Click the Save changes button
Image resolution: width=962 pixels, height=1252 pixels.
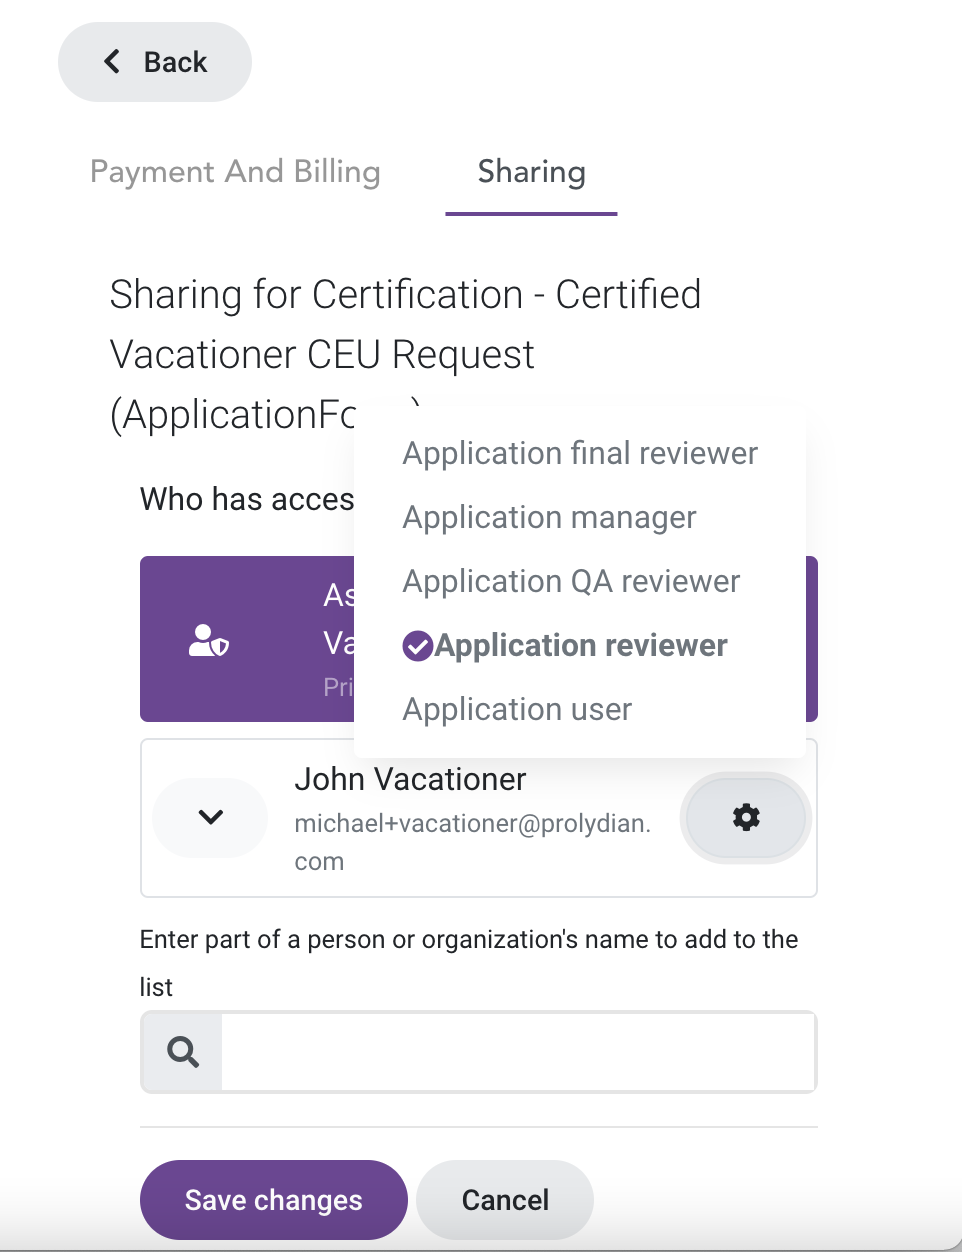(274, 1200)
